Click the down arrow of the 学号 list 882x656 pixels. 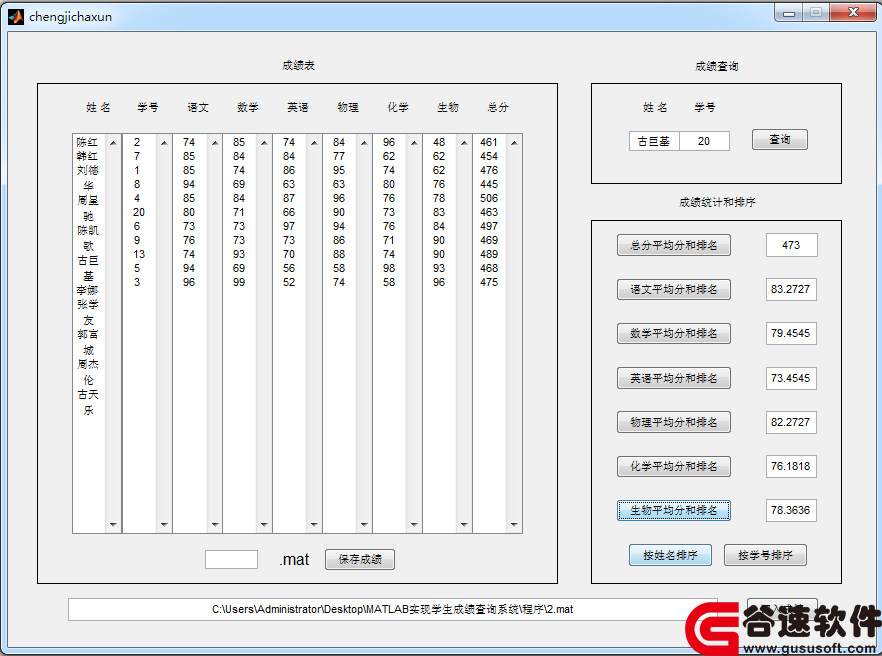tap(164, 524)
